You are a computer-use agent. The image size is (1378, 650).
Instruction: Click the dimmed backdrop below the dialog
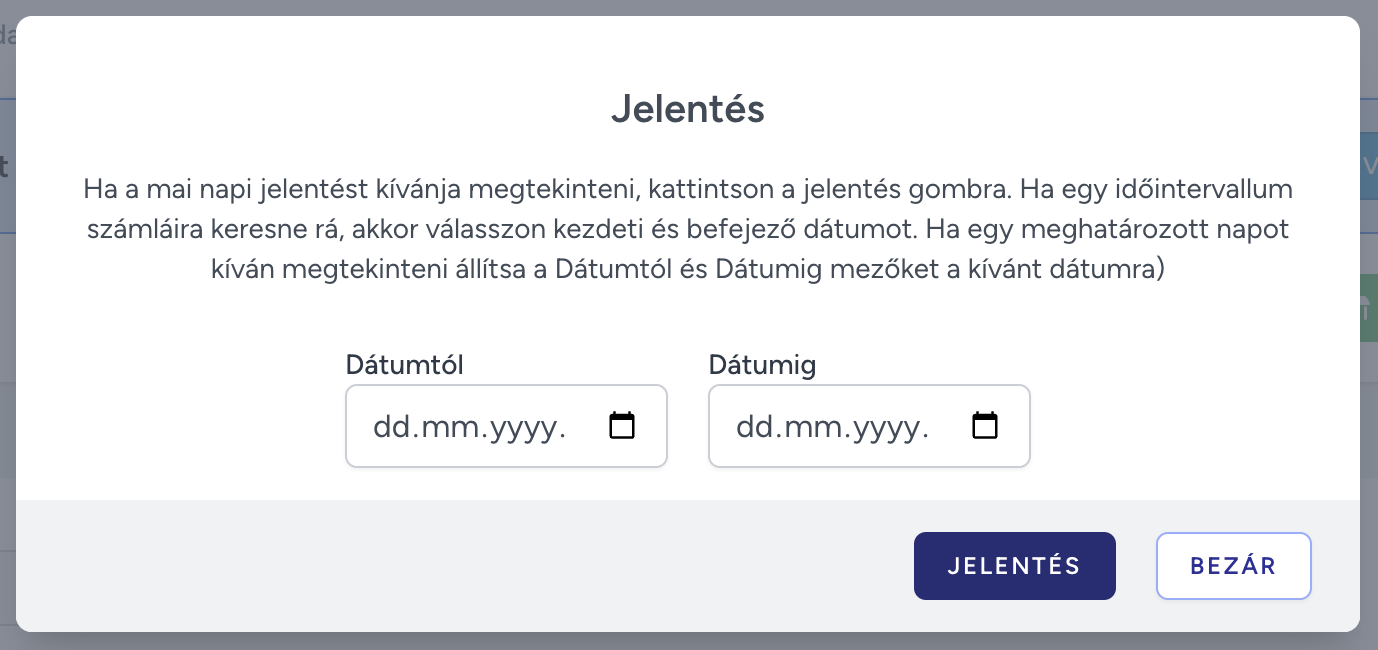tap(688, 641)
